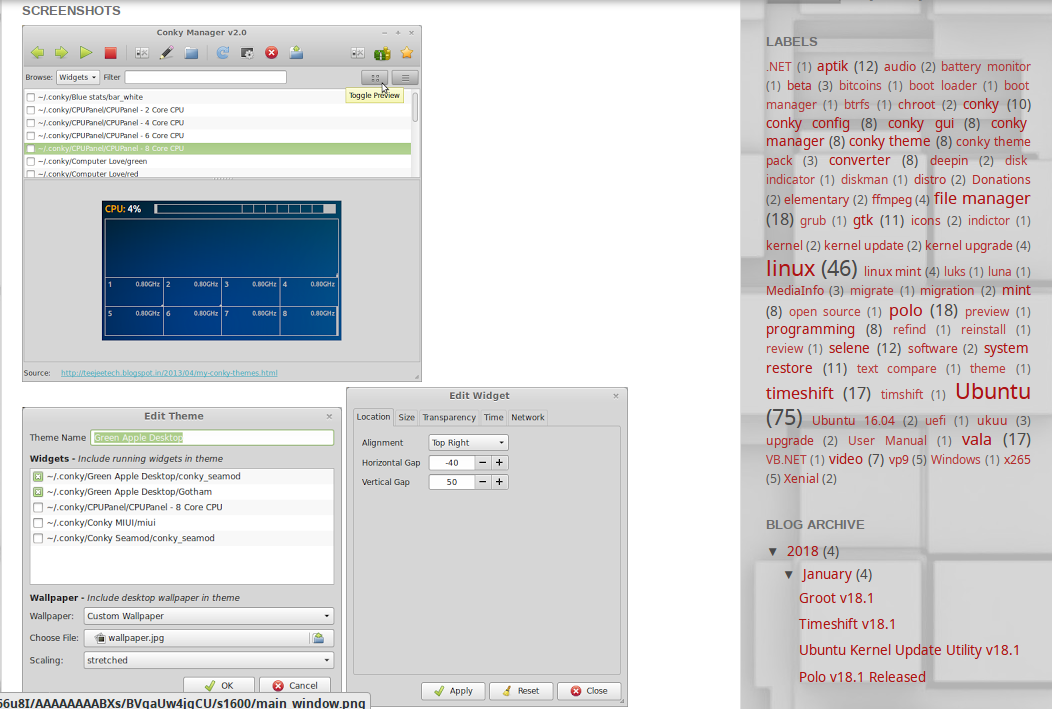Screen dimensions: 1052x709
Task: Open the Alignment dropdown showing Top Right
Action: pos(468,443)
